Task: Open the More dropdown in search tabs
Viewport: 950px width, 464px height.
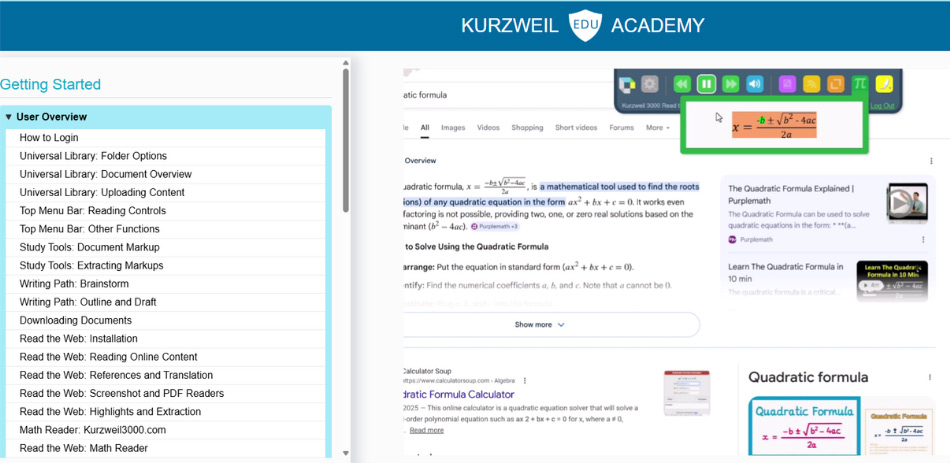Action: coord(657,128)
